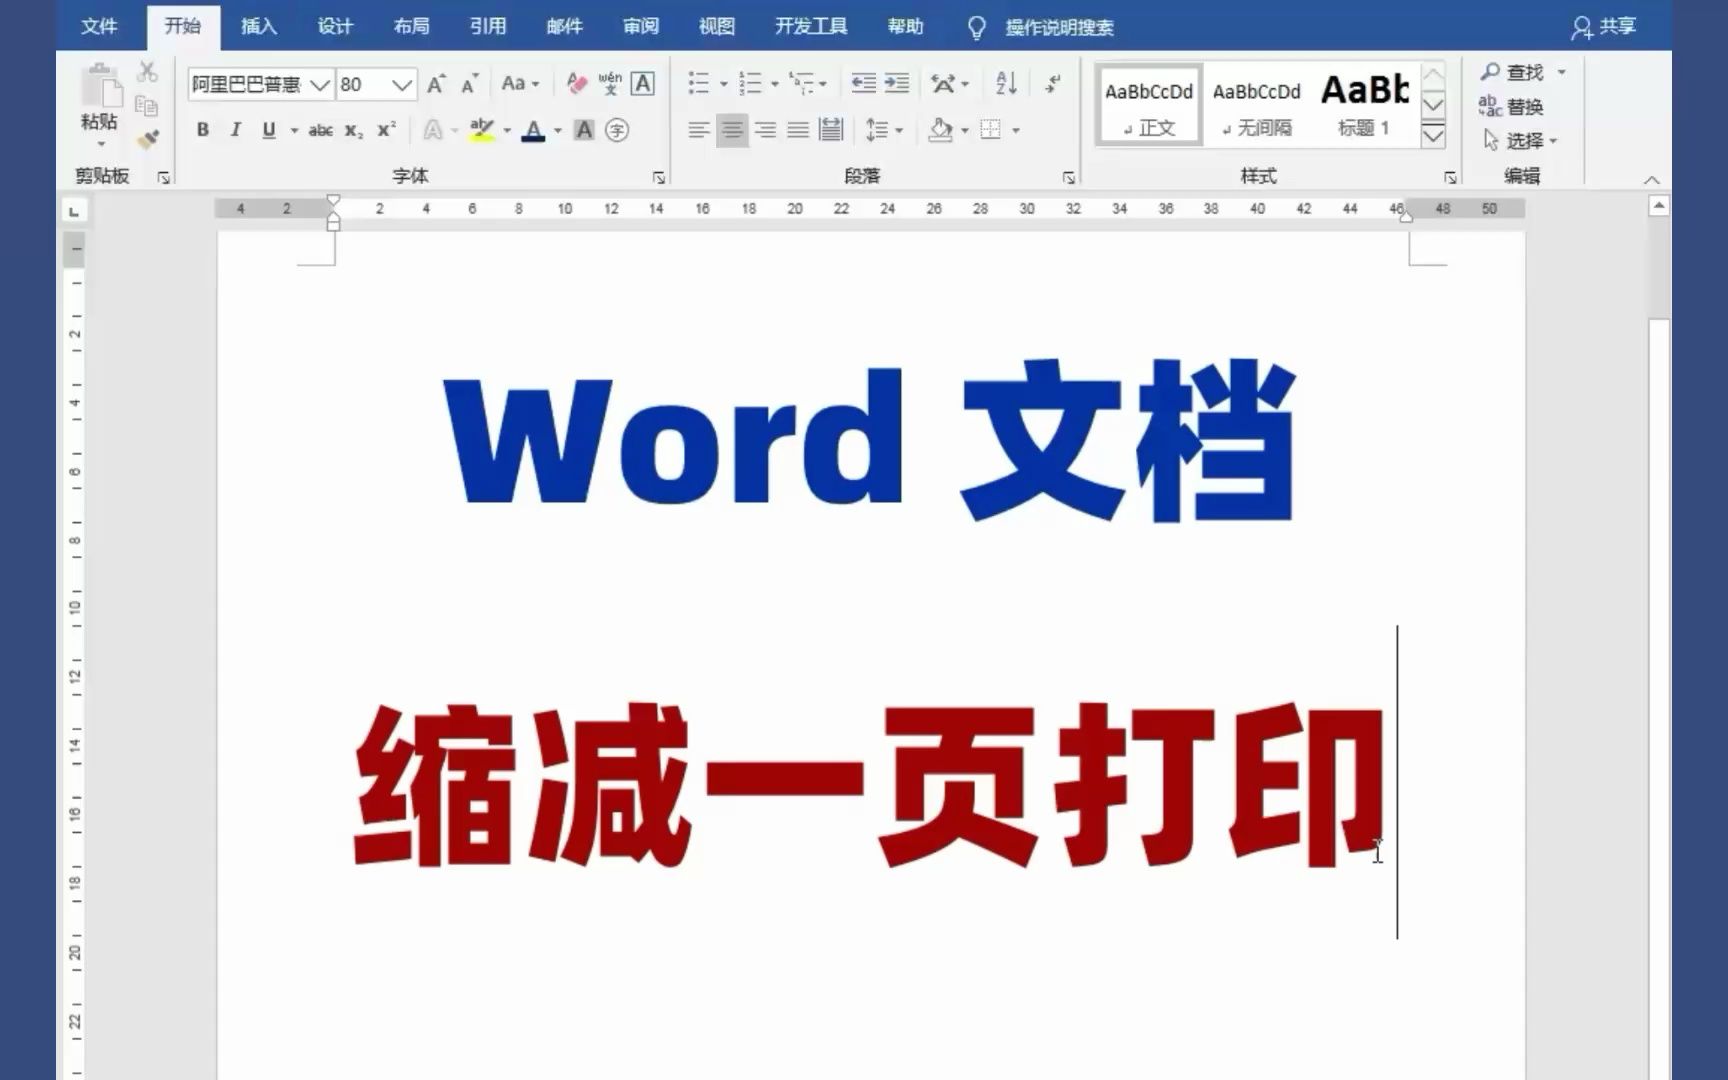Apply the 无间隔 No Spacing style
The height and width of the screenshot is (1080, 1728).
point(1257,106)
